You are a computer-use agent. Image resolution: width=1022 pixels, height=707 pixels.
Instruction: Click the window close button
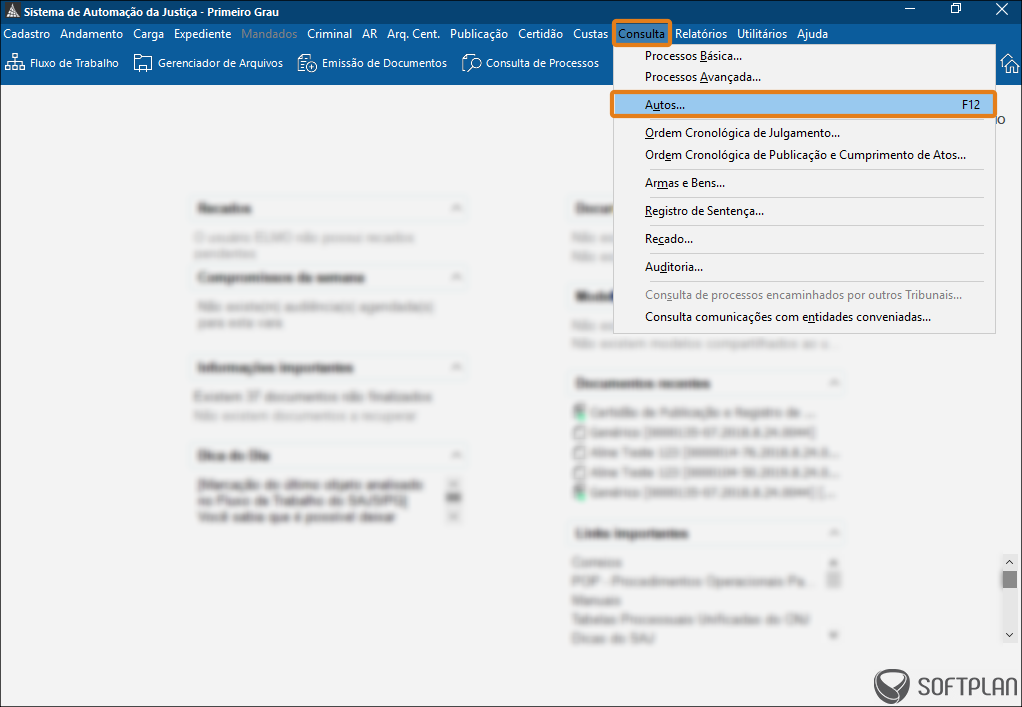(1002, 9)
